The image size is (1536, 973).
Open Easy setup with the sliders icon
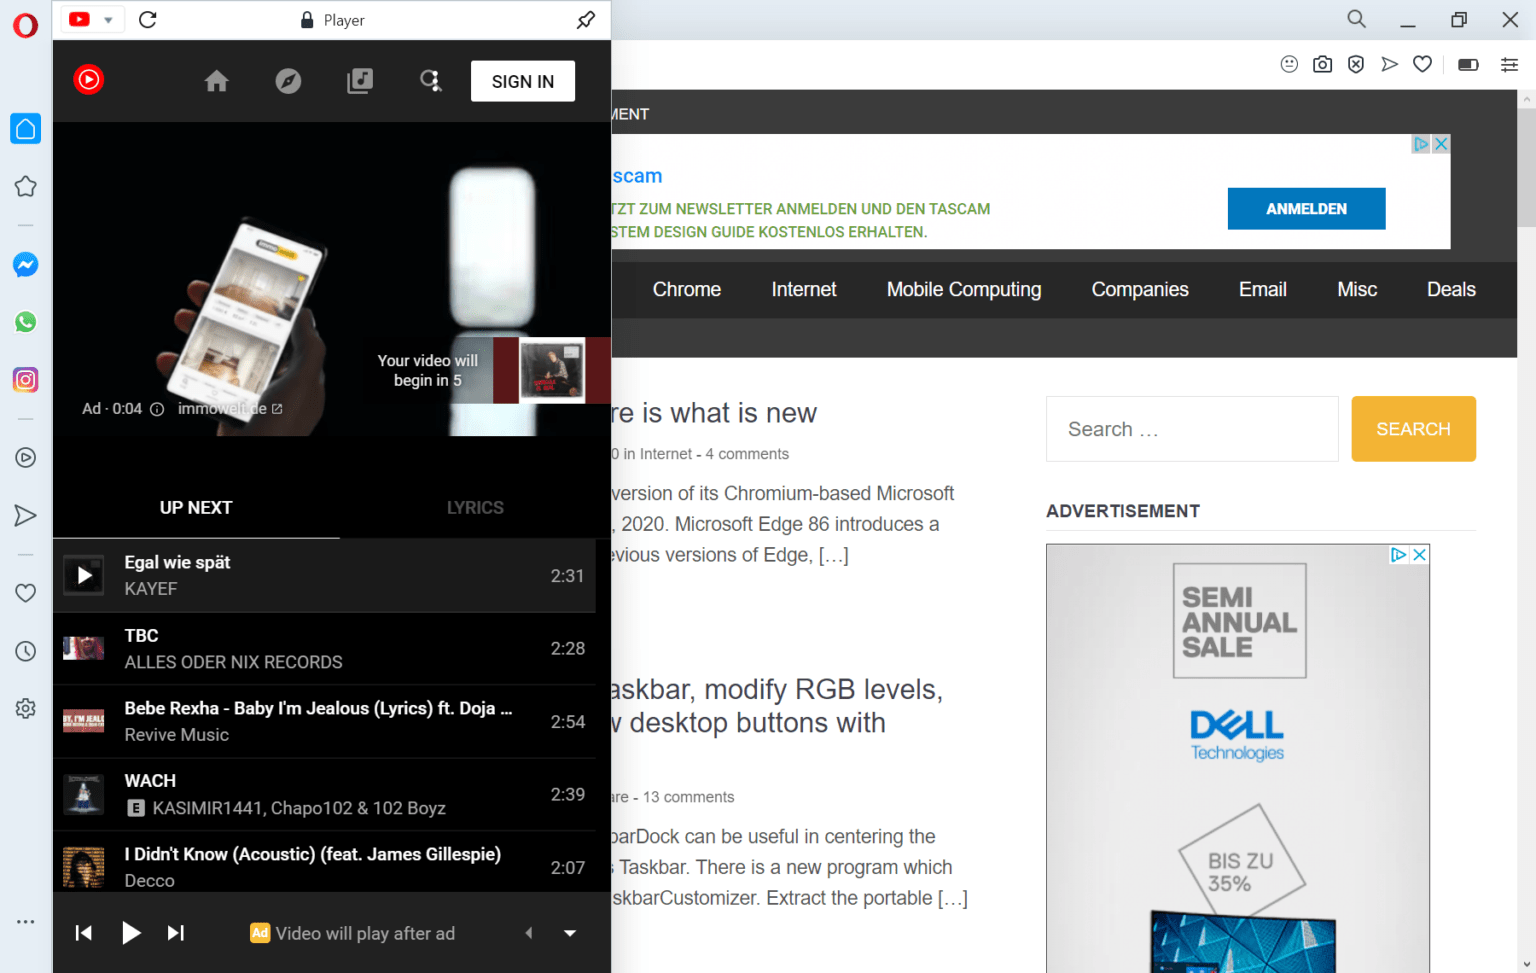[x=1510, y=63]
